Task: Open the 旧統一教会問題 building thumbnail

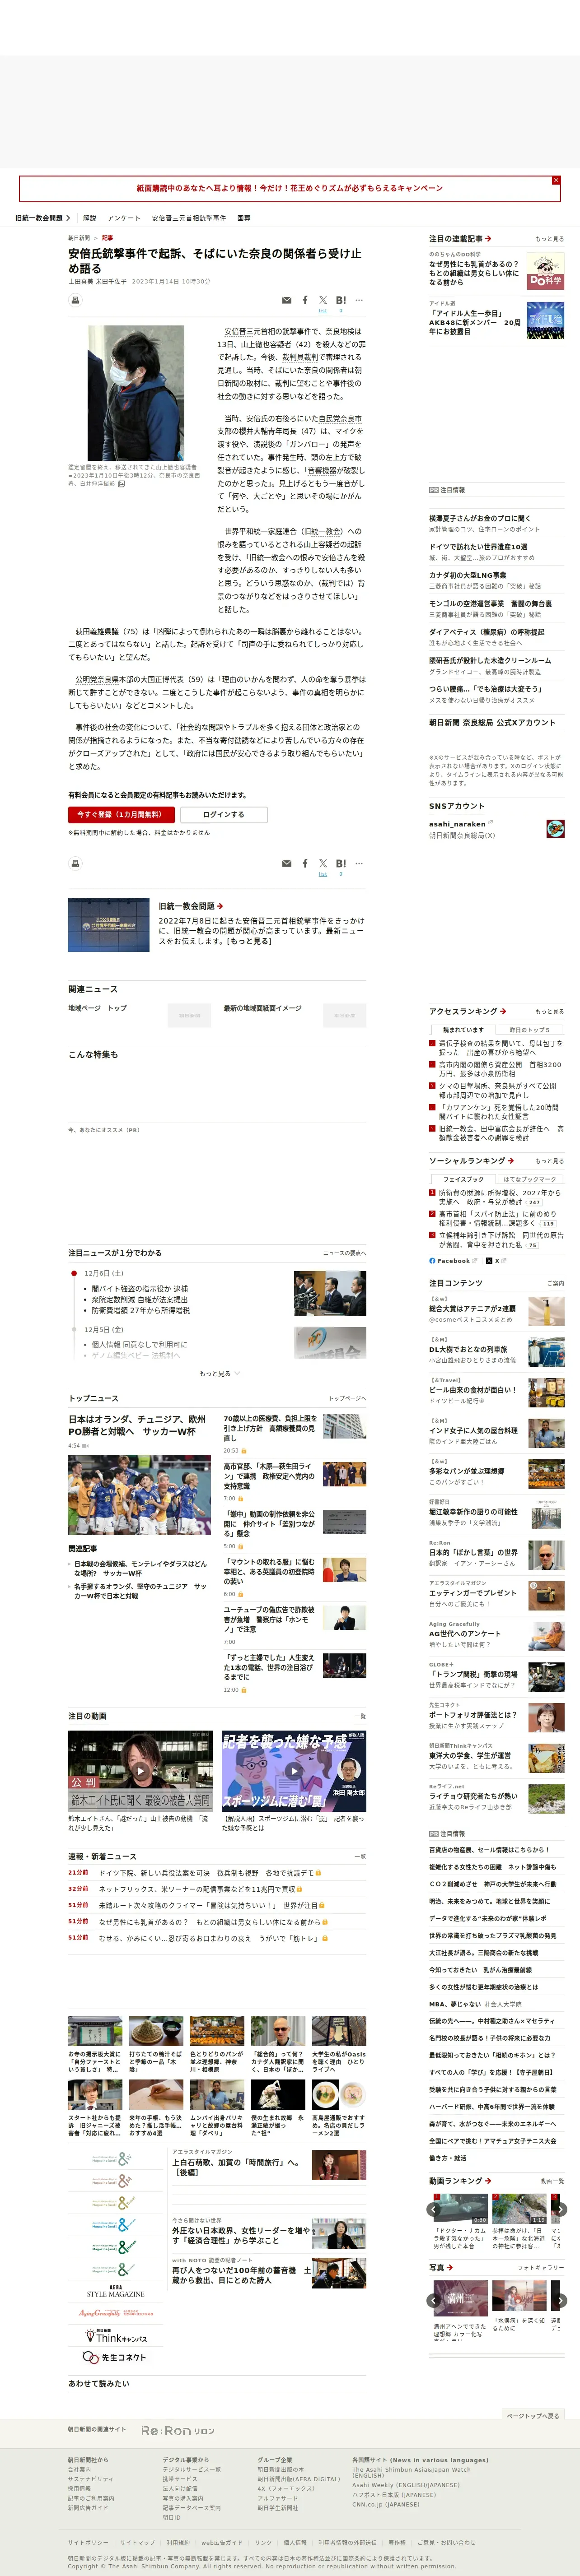Action: click(109, 925)
